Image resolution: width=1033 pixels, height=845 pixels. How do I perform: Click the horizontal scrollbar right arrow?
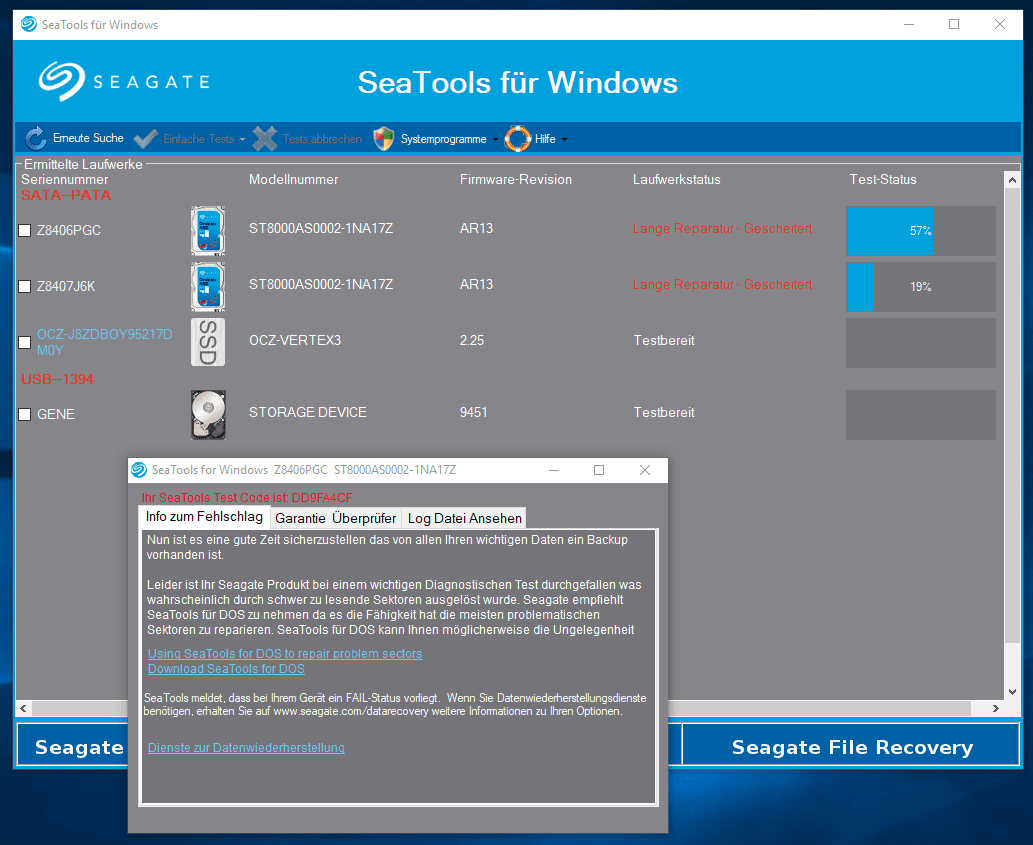tap(995, 709)
